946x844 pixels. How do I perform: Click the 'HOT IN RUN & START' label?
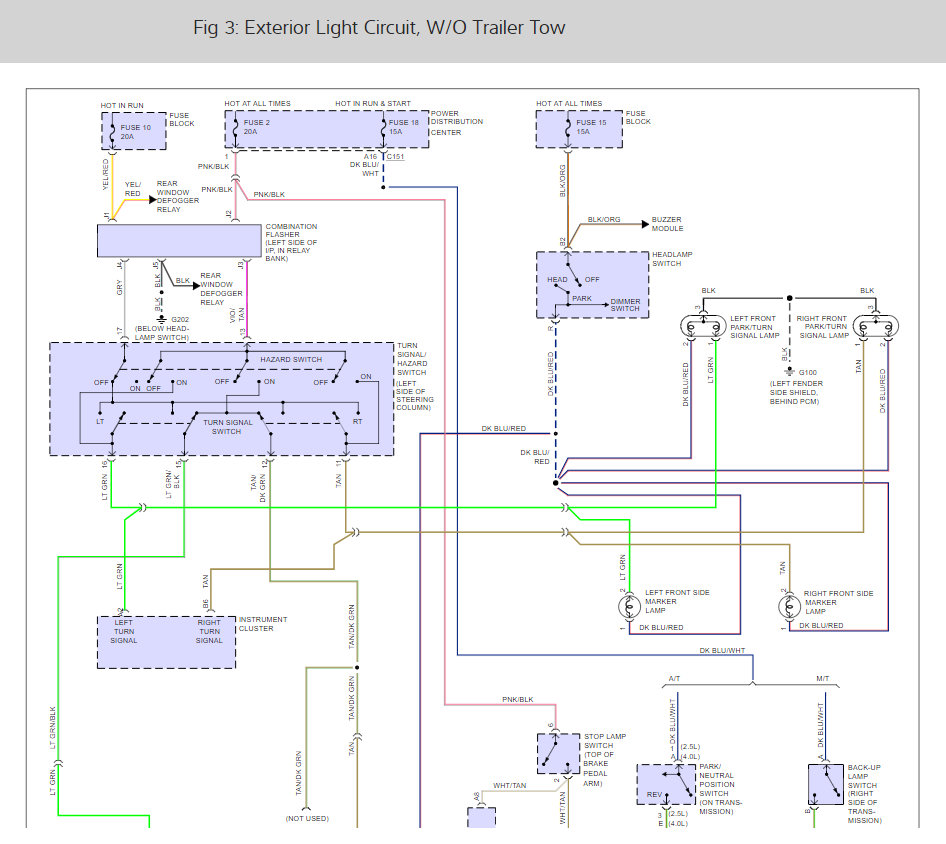[x=373, y=104]
